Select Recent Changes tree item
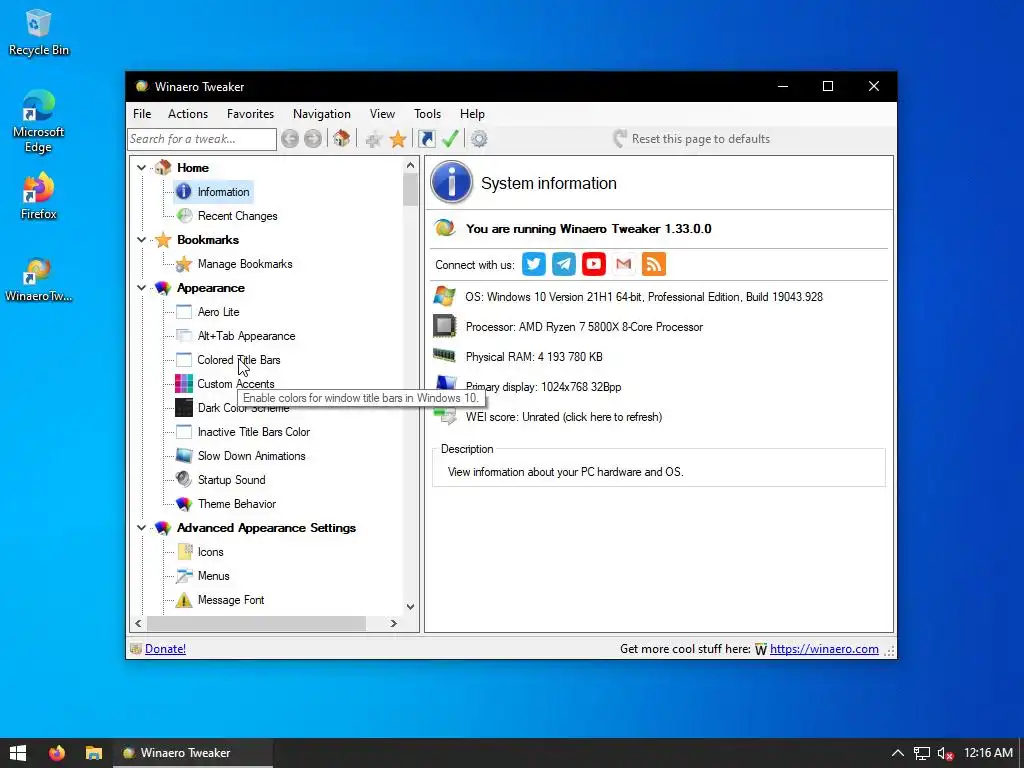 237,216
